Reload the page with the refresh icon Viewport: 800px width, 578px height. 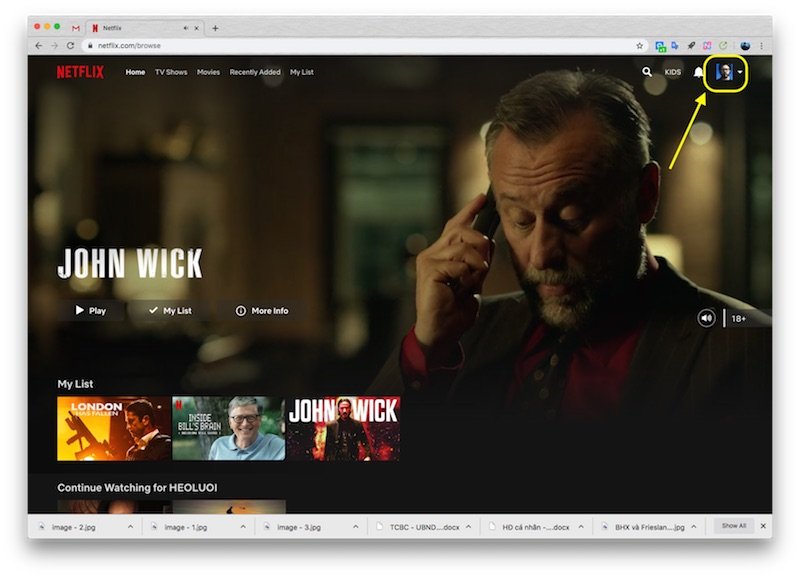(70, 45)
